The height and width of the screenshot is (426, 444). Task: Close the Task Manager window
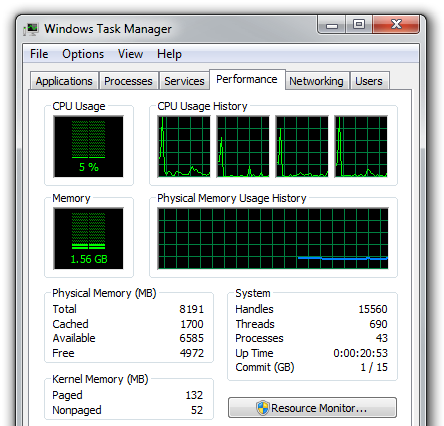pyautogui.click(x=396, y=25)
